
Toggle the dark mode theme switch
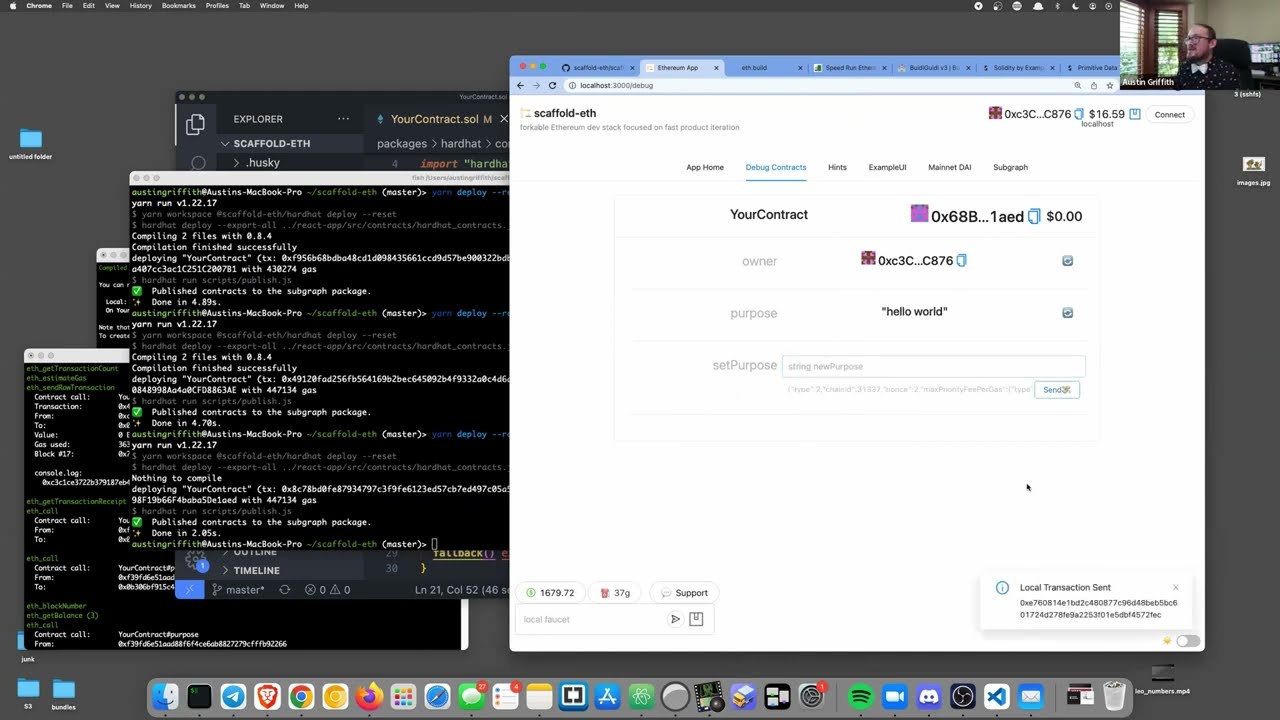coord(1187,641)
